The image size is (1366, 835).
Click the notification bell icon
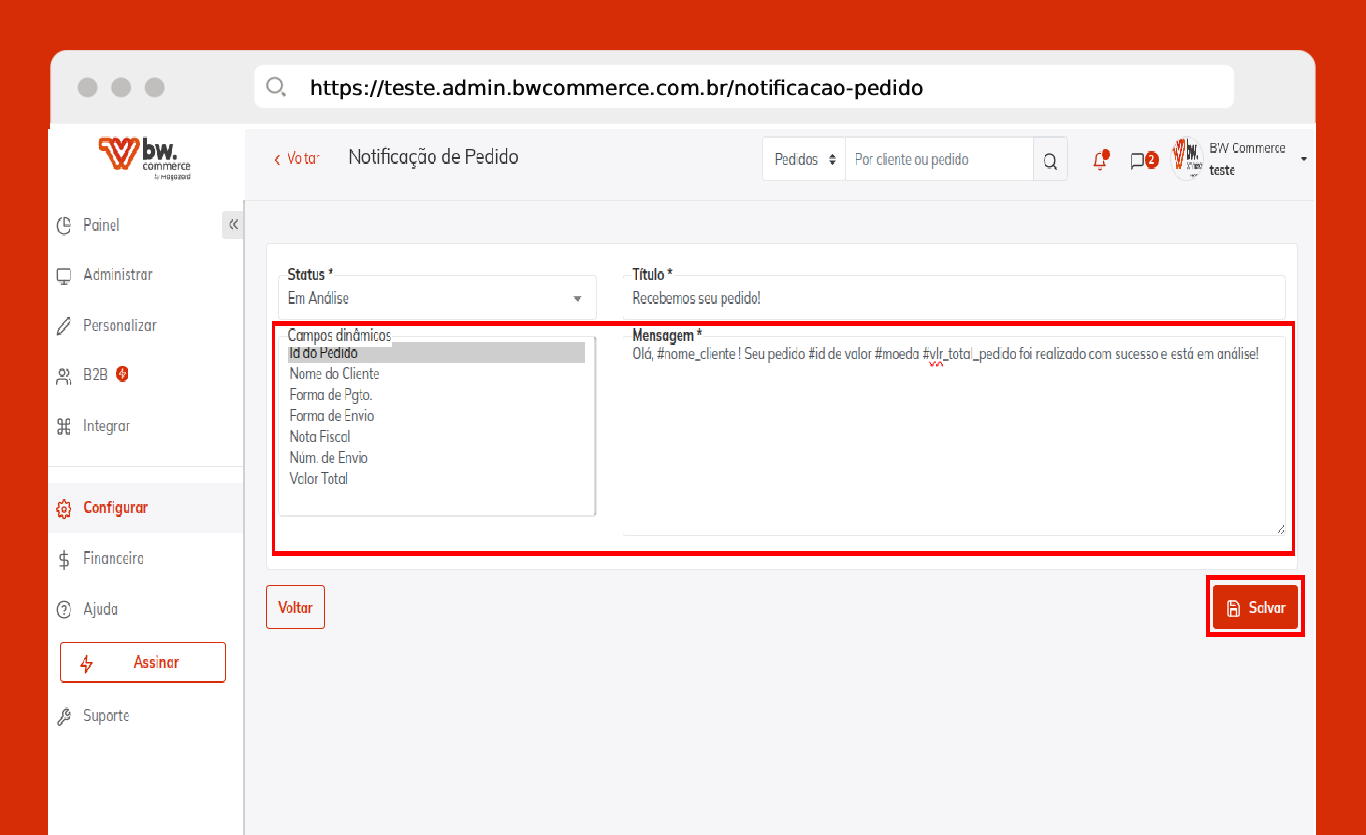click(x=1100, y=160)
